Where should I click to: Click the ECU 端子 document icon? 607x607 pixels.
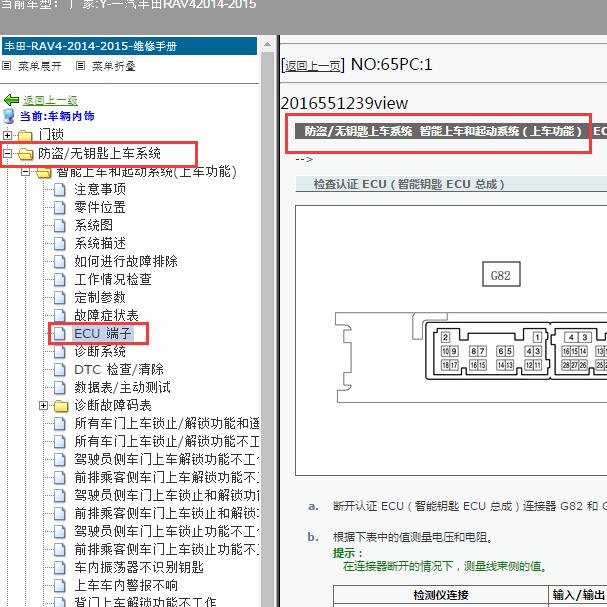(59, 333)
